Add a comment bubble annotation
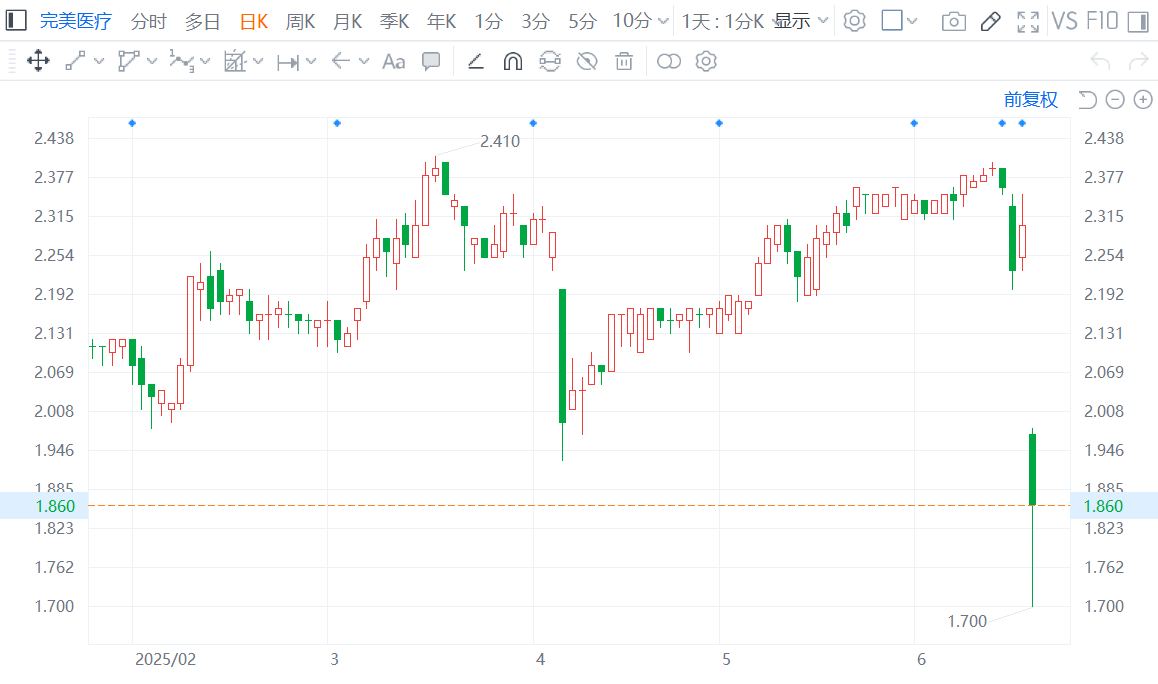 click(431, 61)
